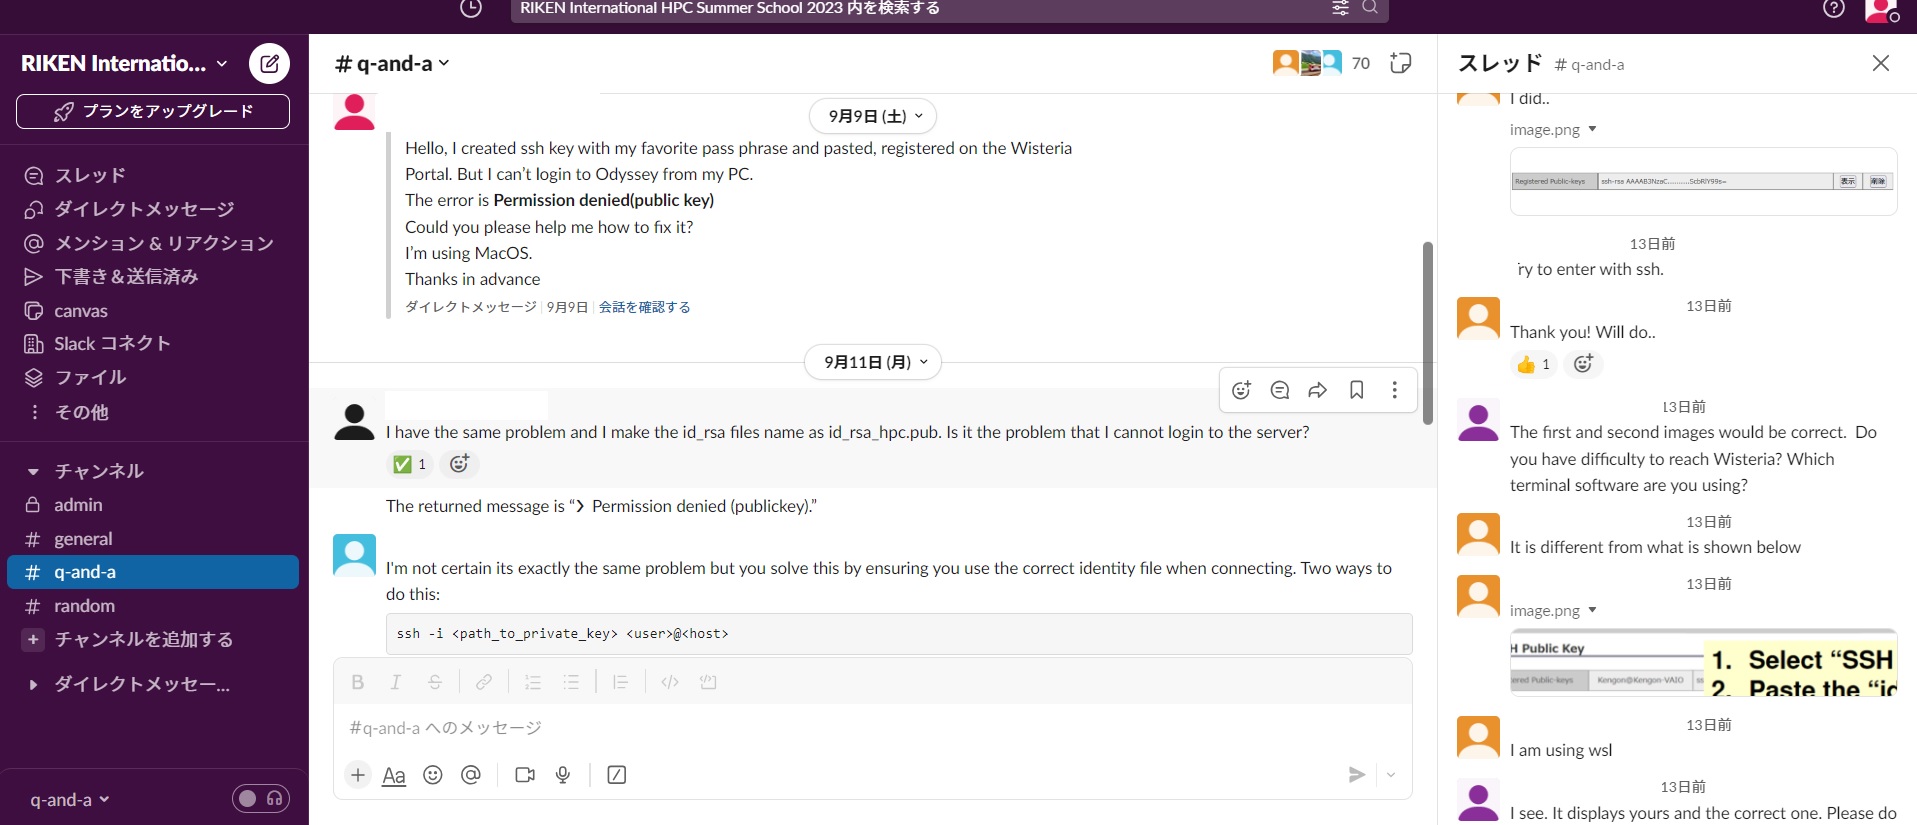Open the 9月11日 (月) date jump menu

coord(873,362)
